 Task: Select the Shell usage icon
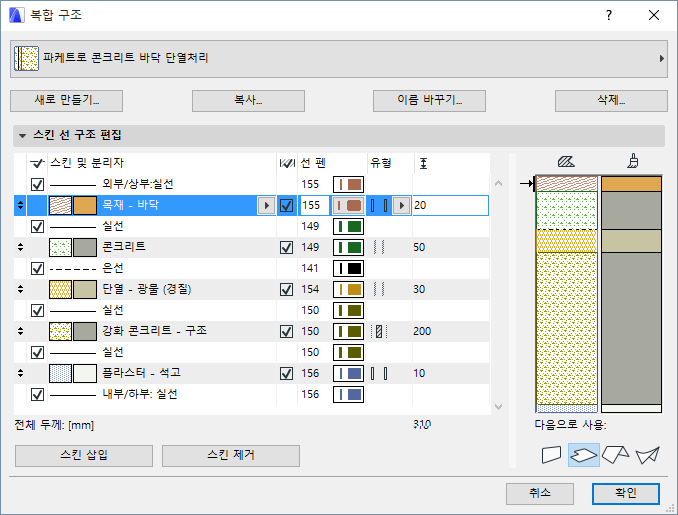pos(647,455)
